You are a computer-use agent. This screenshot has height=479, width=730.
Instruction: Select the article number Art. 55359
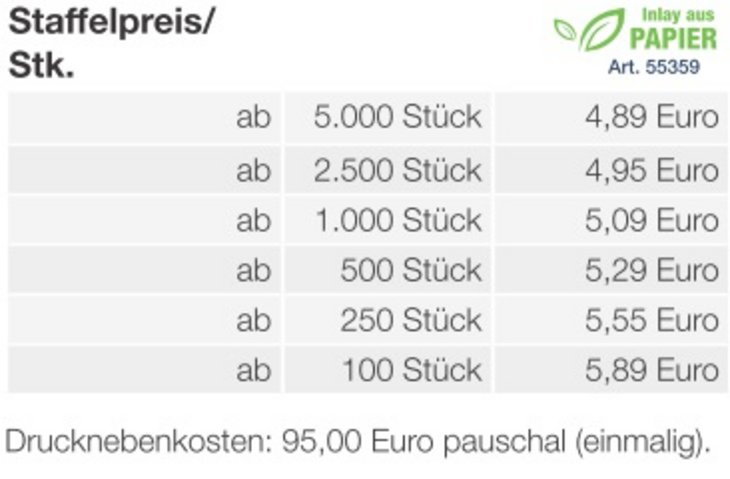(x=654, y=67)
